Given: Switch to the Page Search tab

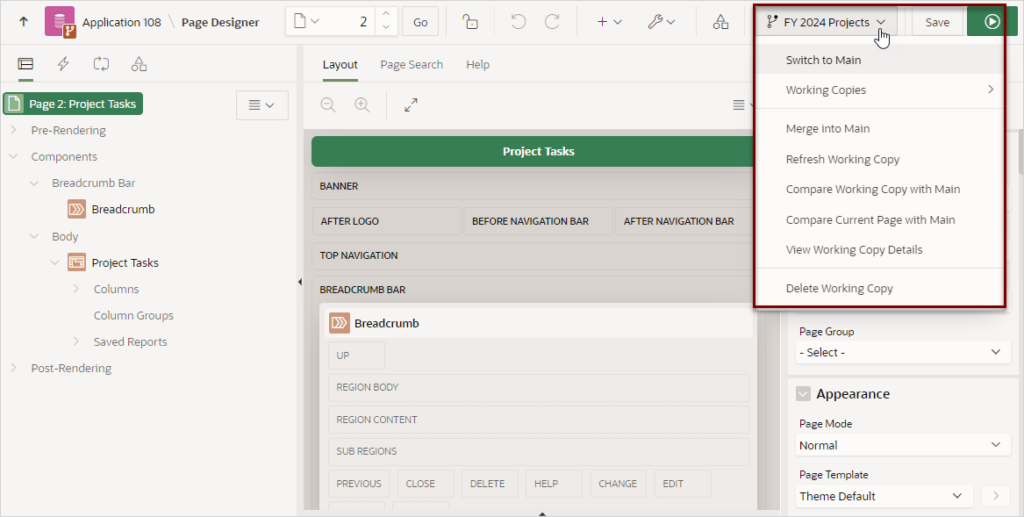Looking at the screenshot, I should [x=411, y=64].
